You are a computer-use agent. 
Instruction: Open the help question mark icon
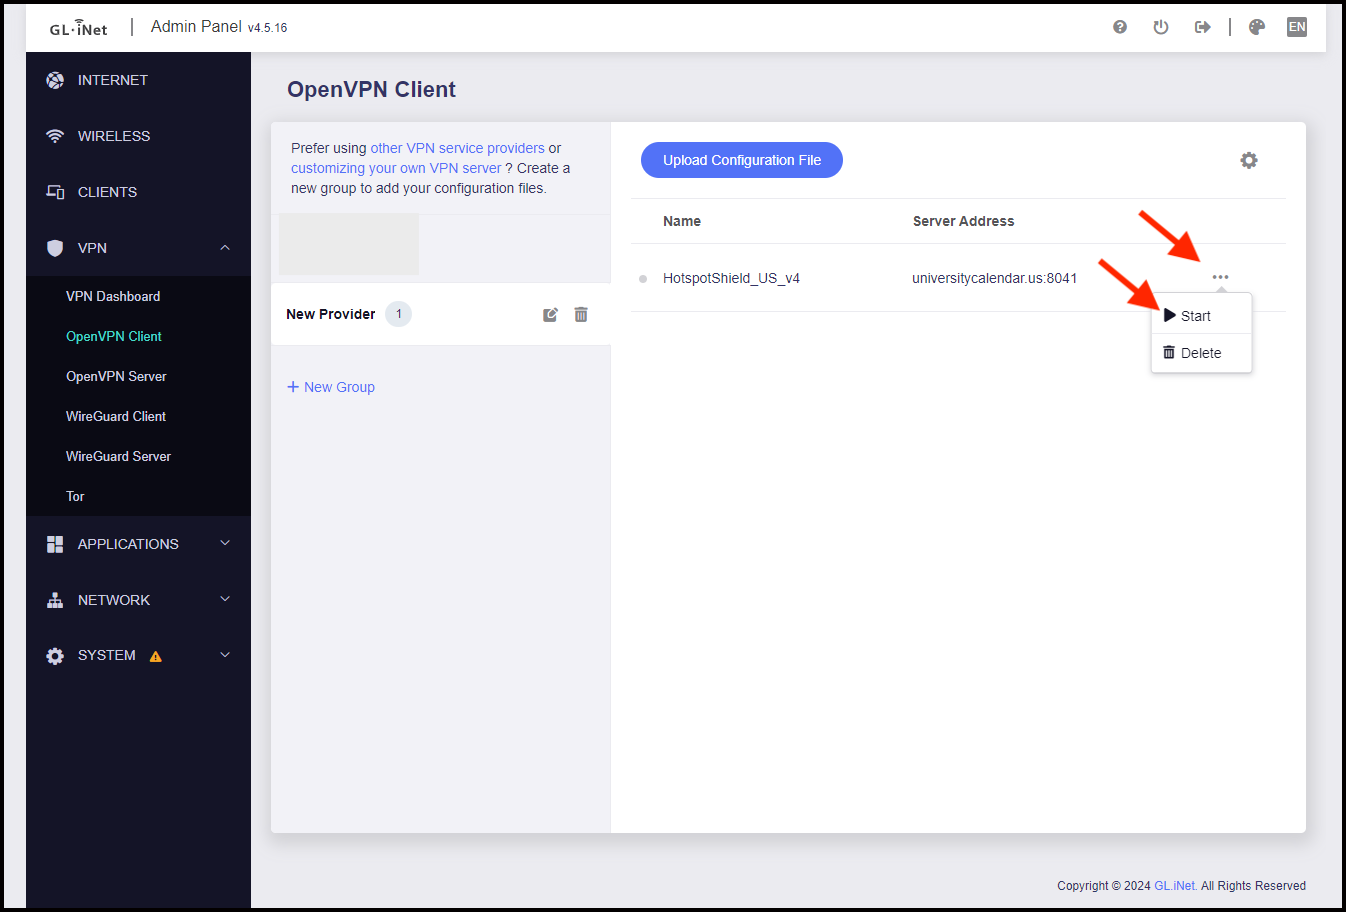click(x=1120, y=27)
